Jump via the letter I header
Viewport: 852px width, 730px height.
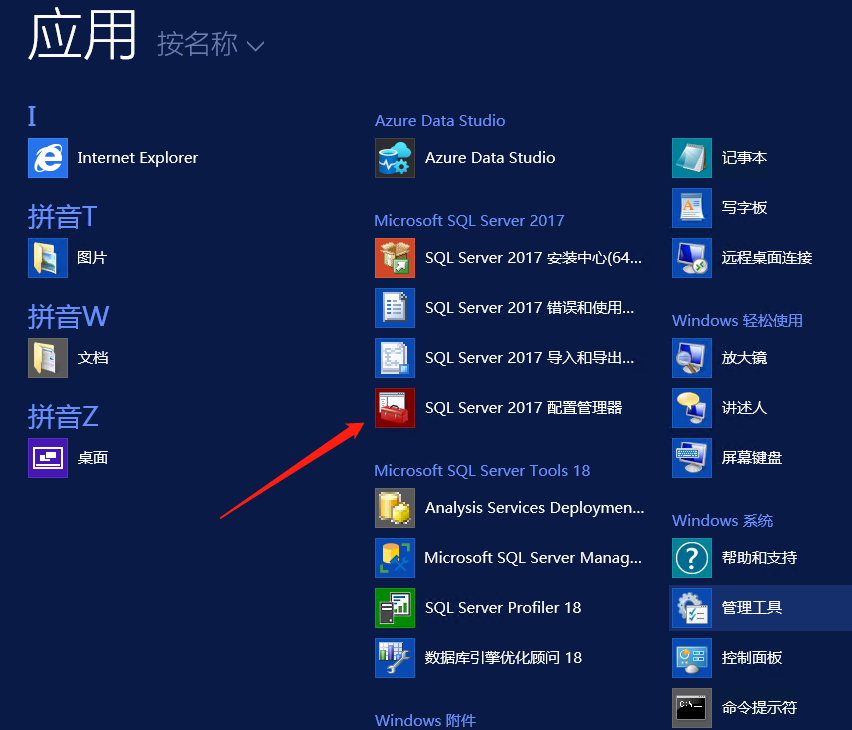pyautogui.click(x=32, y=116)
